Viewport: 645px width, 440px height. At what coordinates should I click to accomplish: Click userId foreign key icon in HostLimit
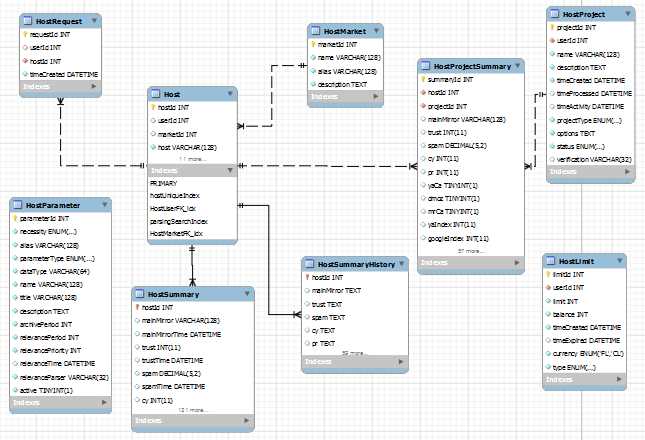point(548,287)
